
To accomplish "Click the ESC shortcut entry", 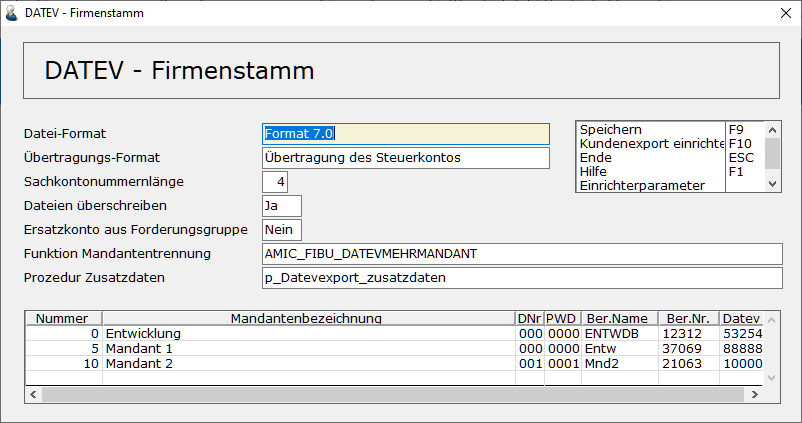I will 745,158.
